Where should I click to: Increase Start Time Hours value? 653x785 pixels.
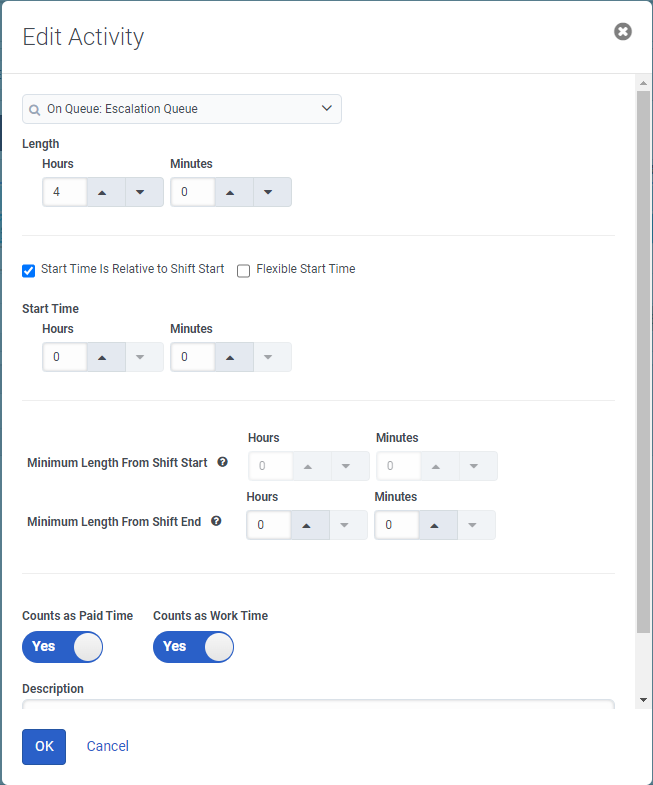102,357
